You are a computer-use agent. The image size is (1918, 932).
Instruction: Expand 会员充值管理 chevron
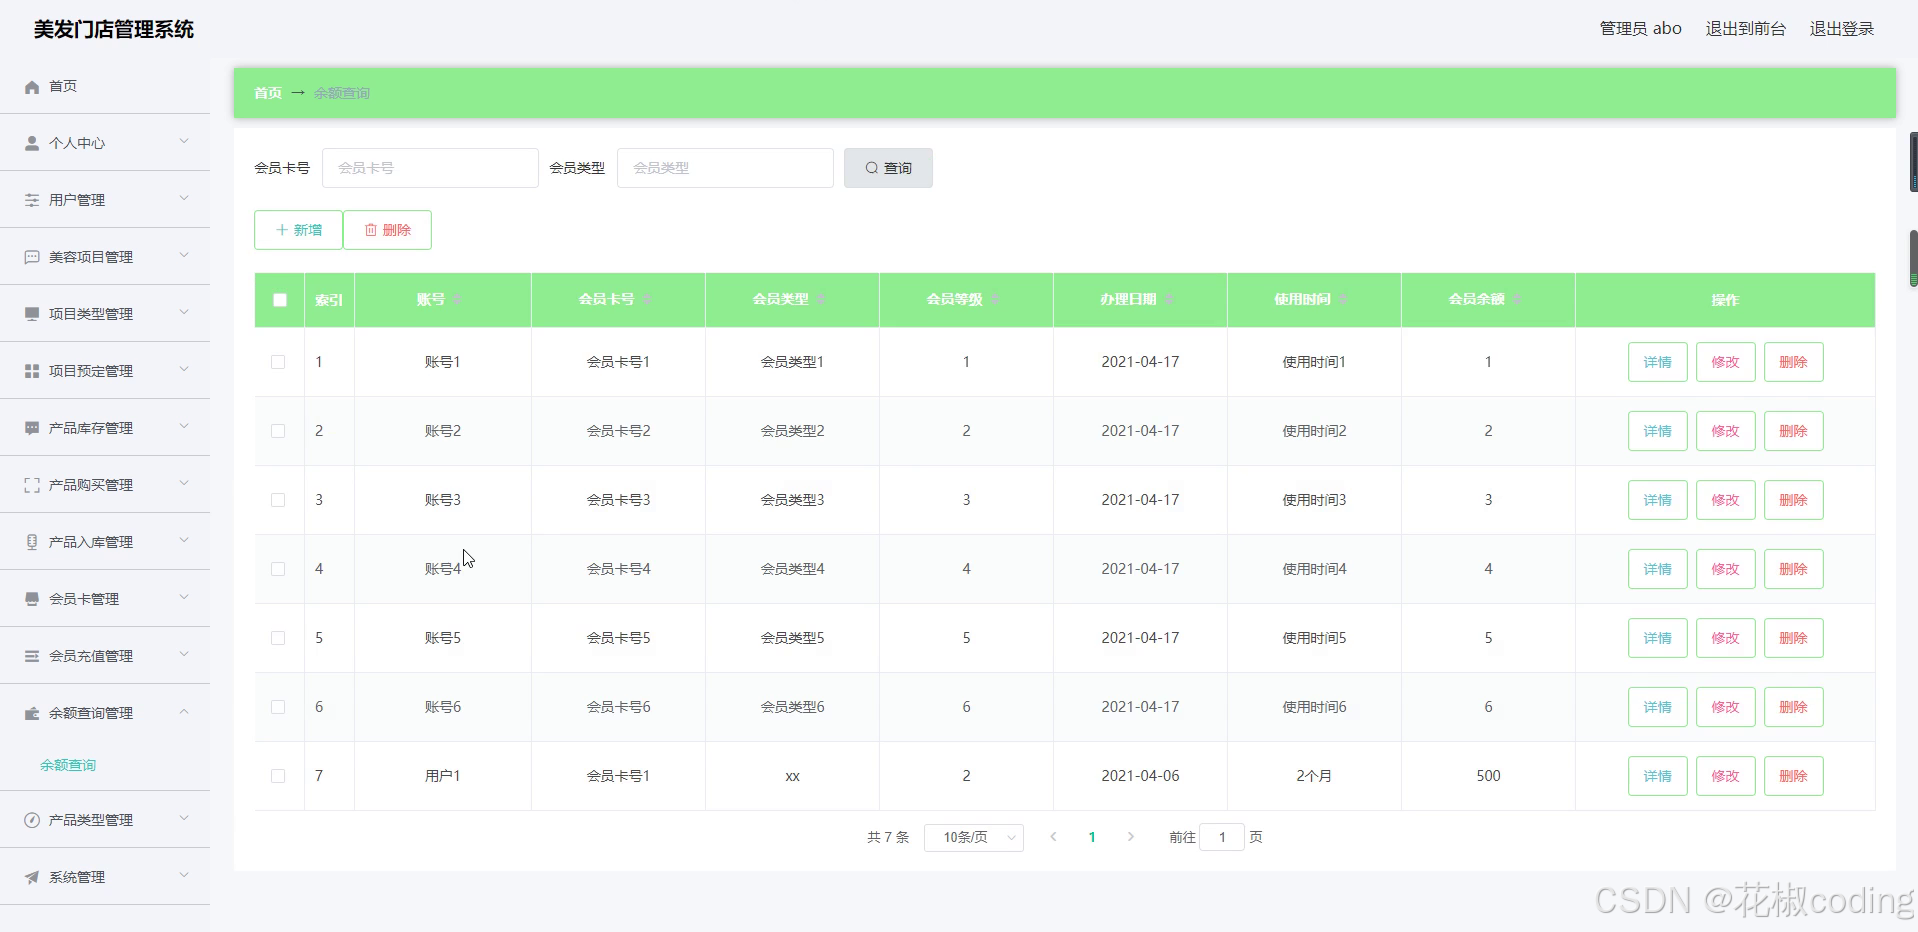tap(184, 655)
